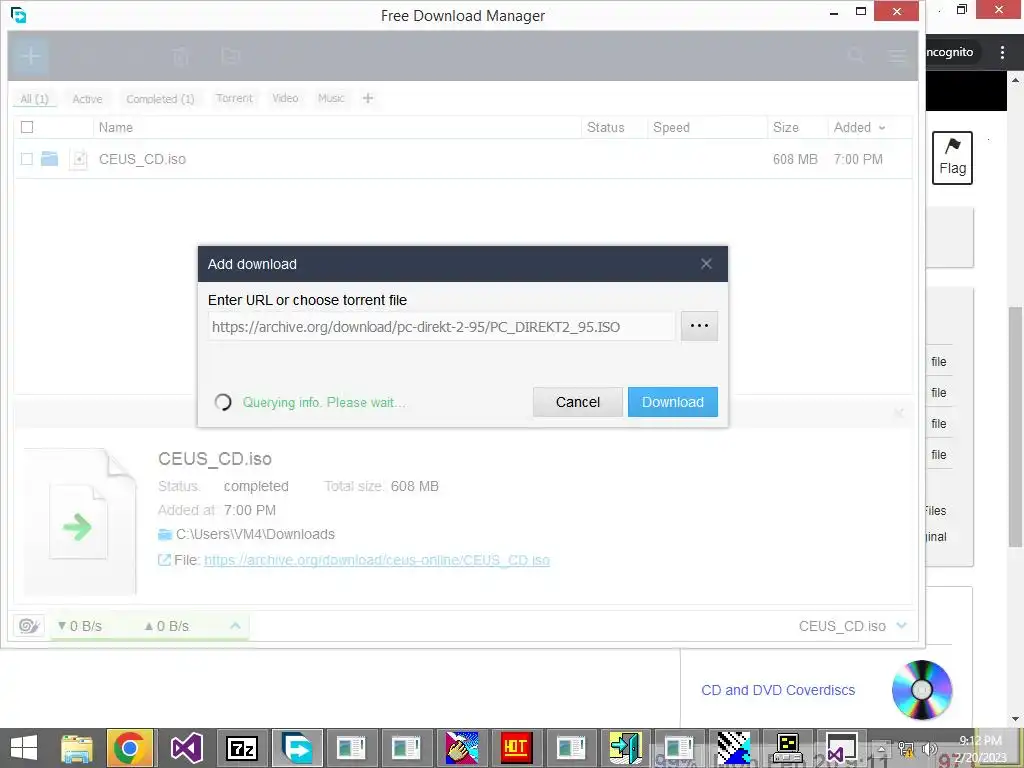Click the plus button to add new download
This screenshot has height=768, width=1024.
(x=30, y=56)
